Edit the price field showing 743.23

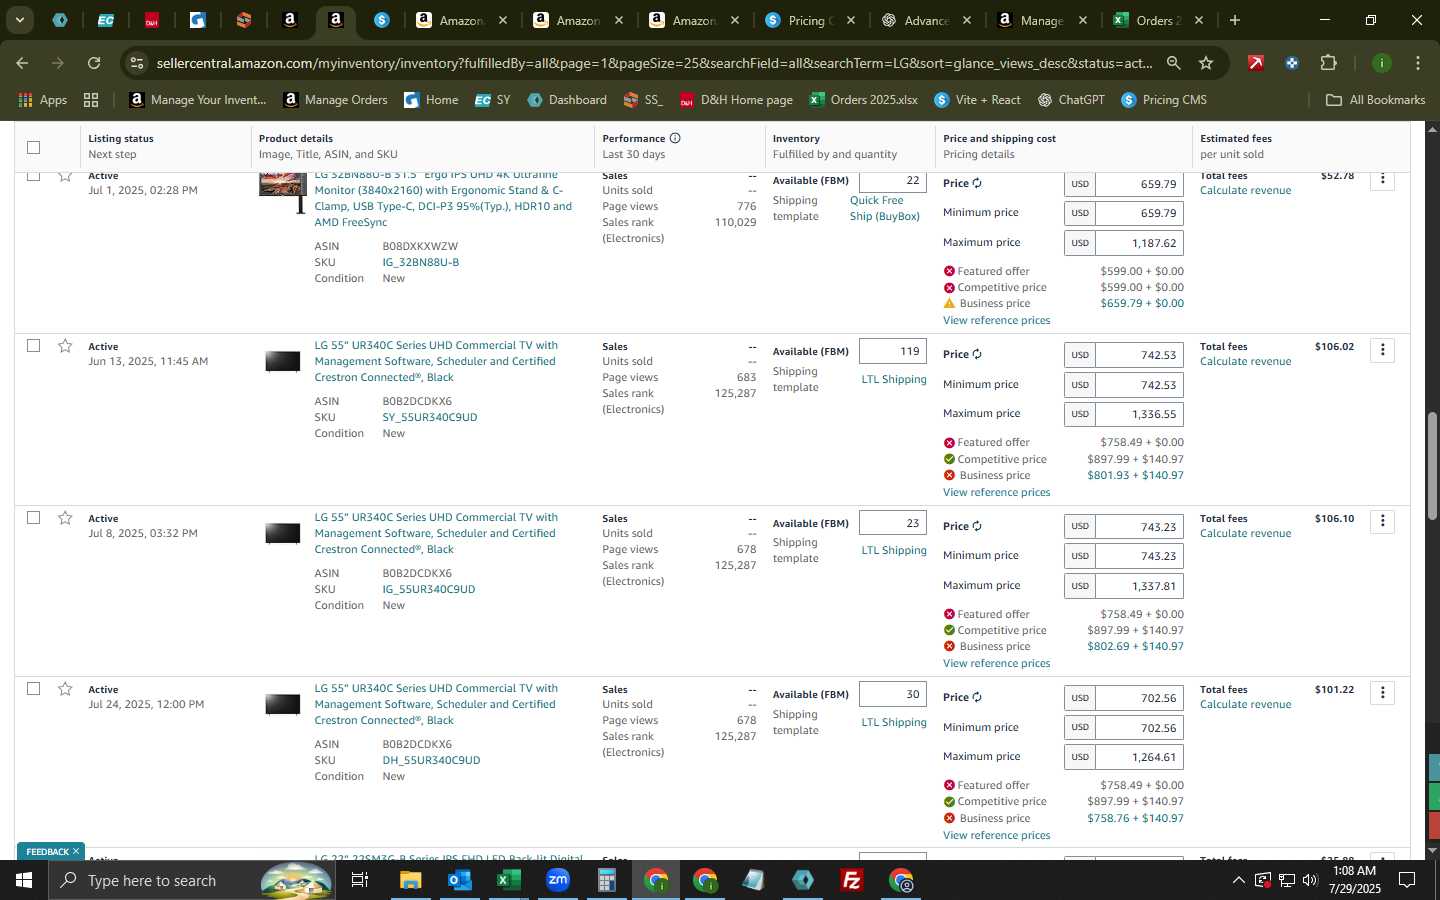[1139, 527]
